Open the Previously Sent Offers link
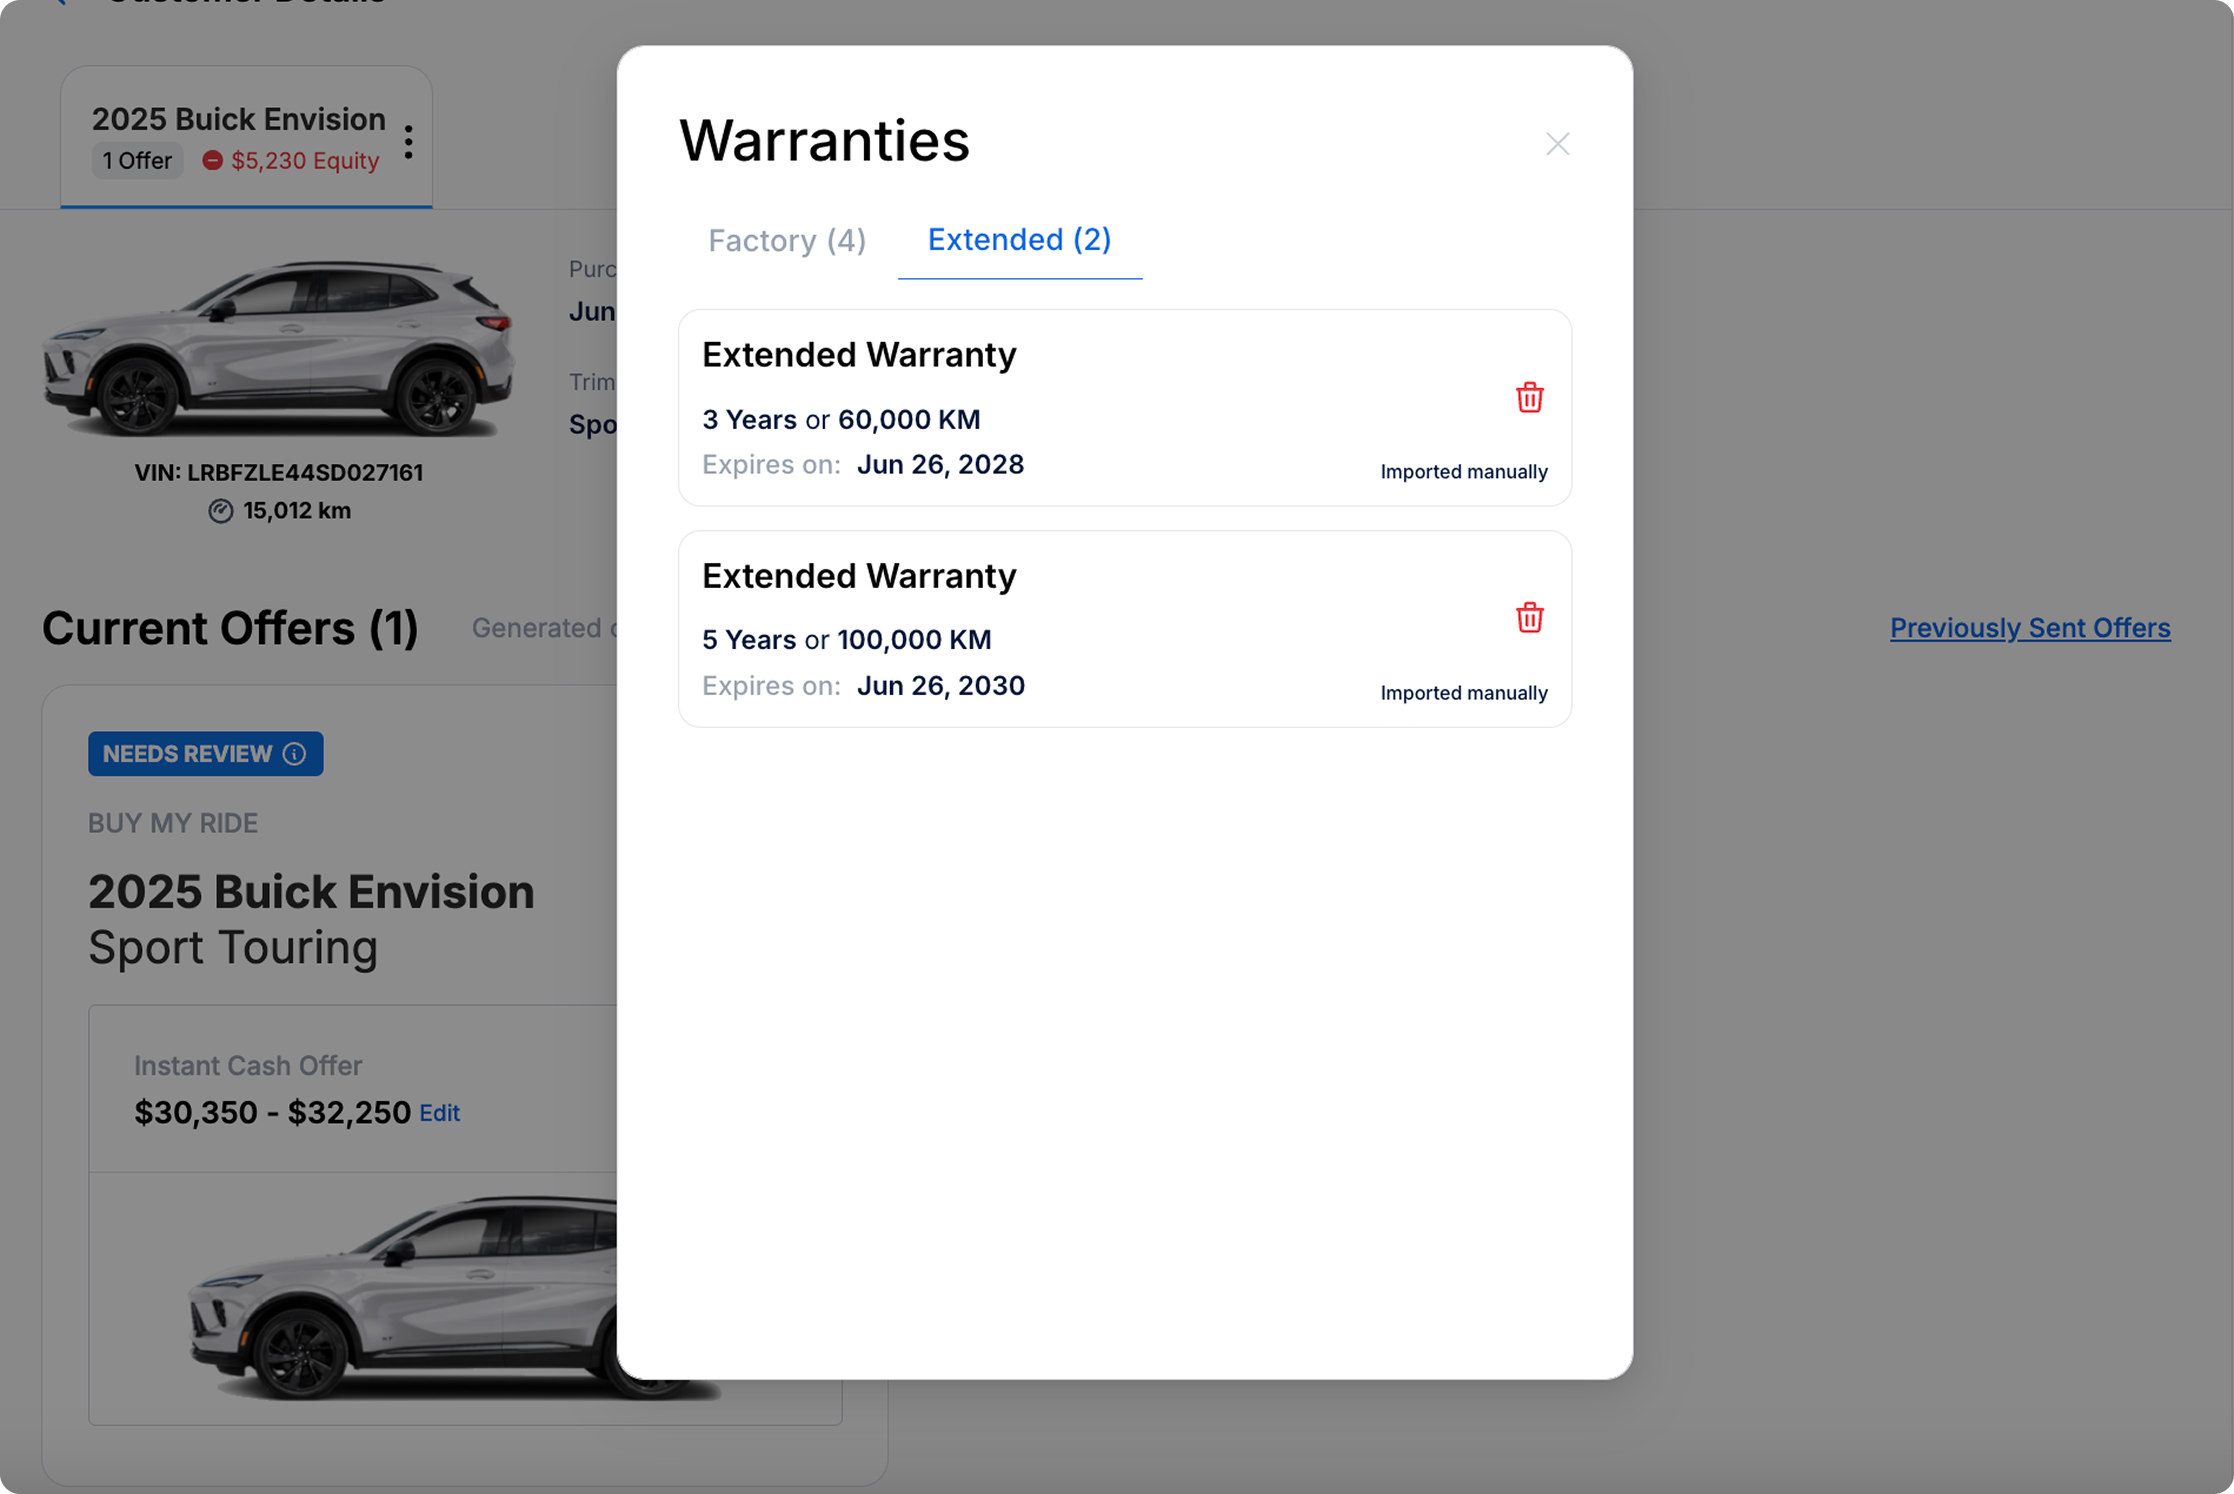The height and width of the screenshot is (1494, 2234). pos(2029,628)
